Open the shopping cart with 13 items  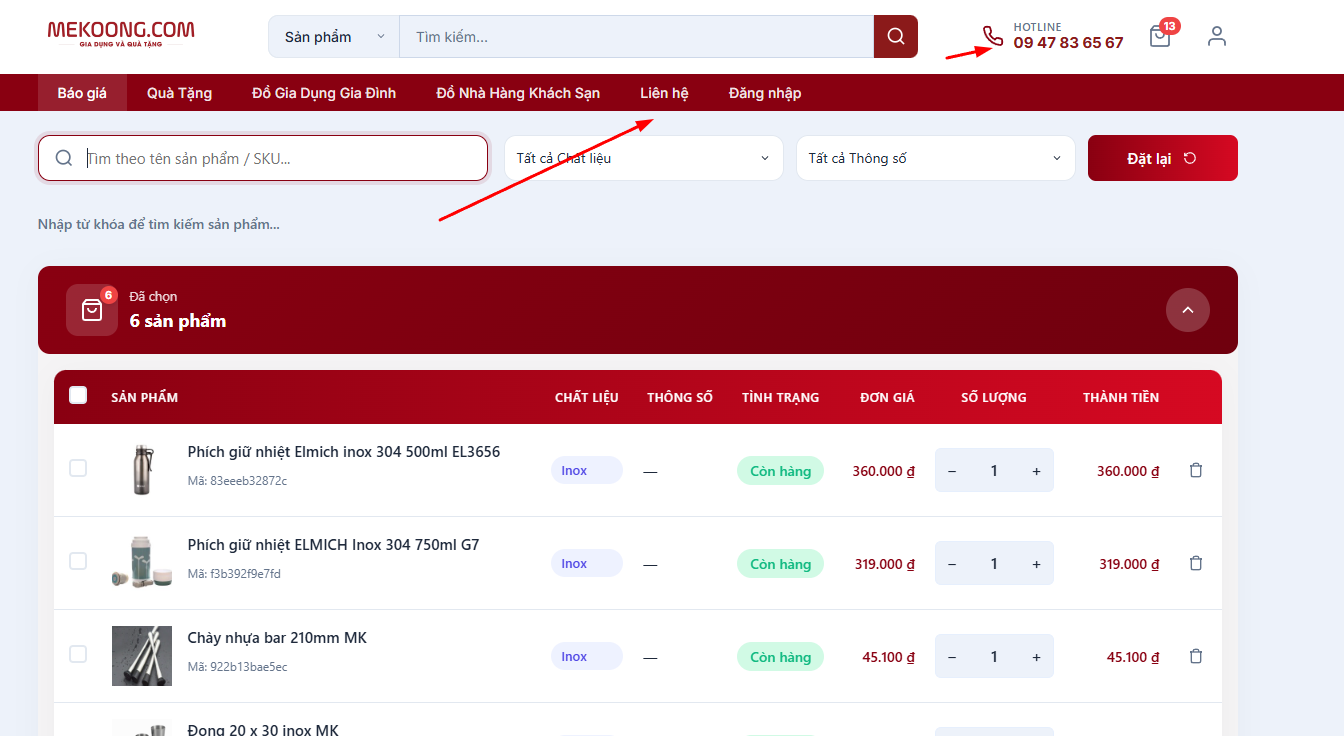[1160, 37]
